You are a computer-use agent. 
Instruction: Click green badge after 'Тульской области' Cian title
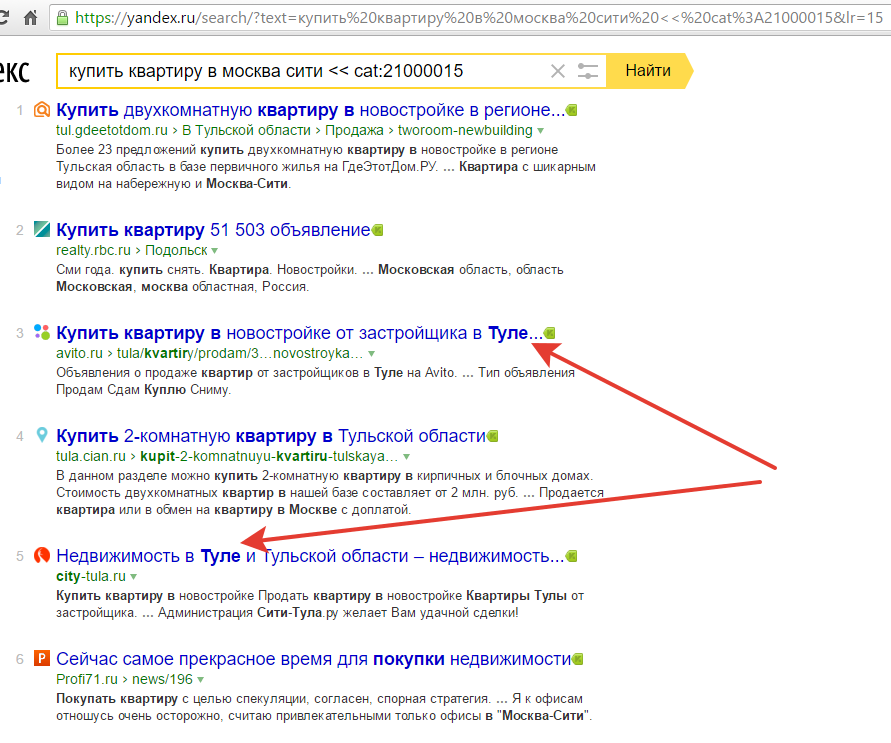(493, 436)
